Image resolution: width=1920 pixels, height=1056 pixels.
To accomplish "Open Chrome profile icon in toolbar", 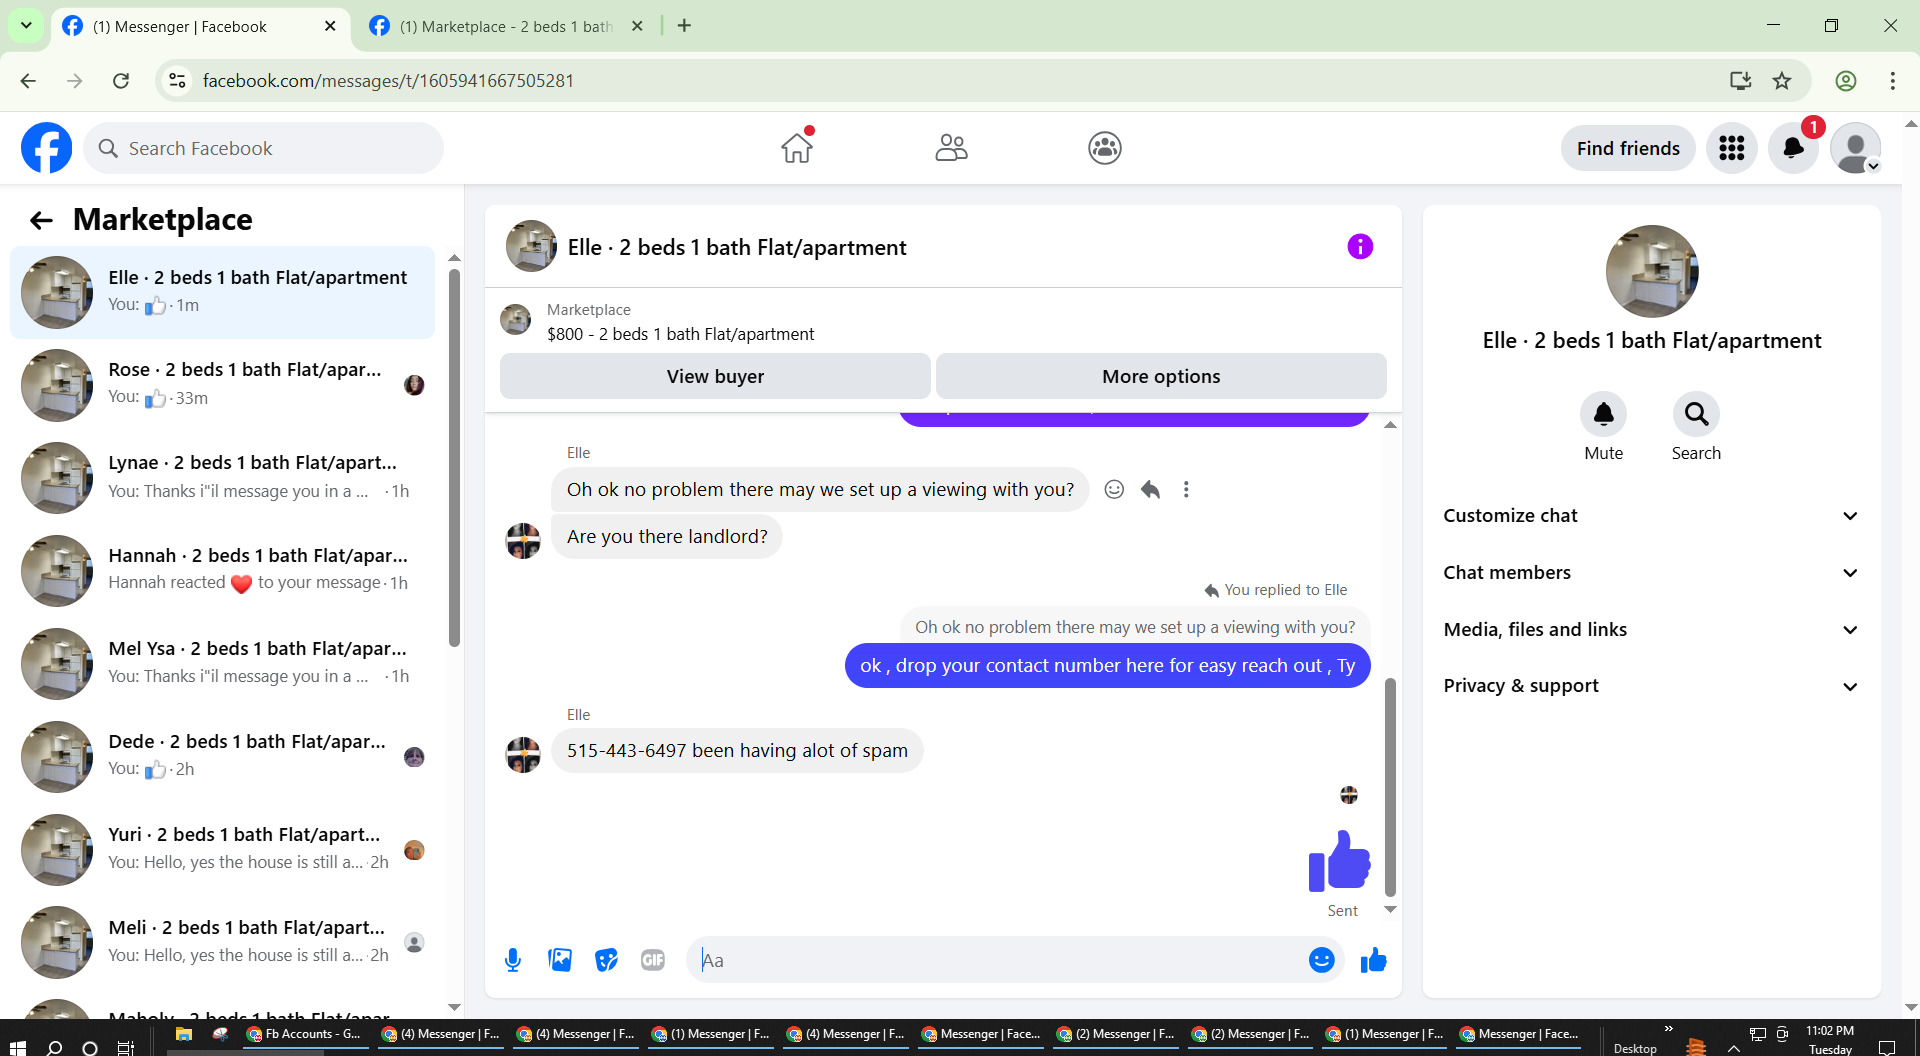I will pyautogui.click(x=1846, y=81).
